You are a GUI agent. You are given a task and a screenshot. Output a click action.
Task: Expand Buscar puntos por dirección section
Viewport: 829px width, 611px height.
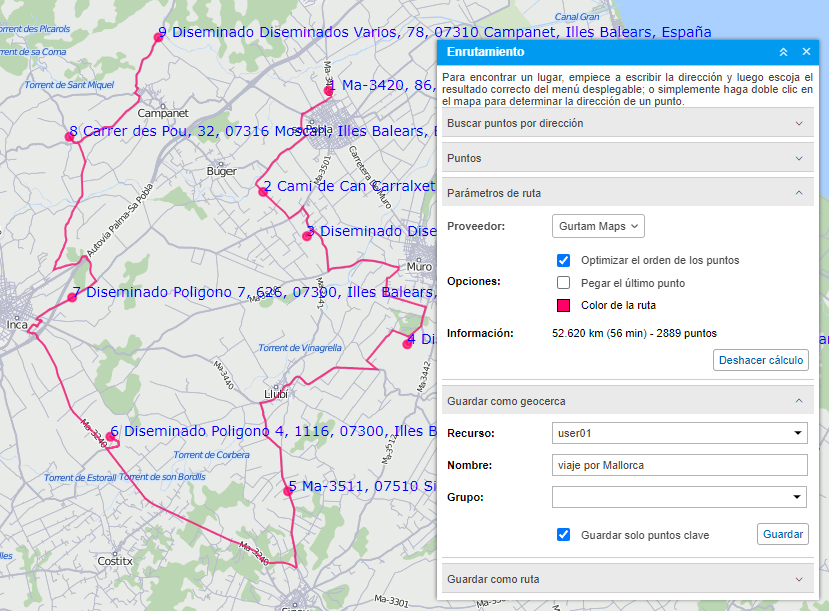point(628,123)
